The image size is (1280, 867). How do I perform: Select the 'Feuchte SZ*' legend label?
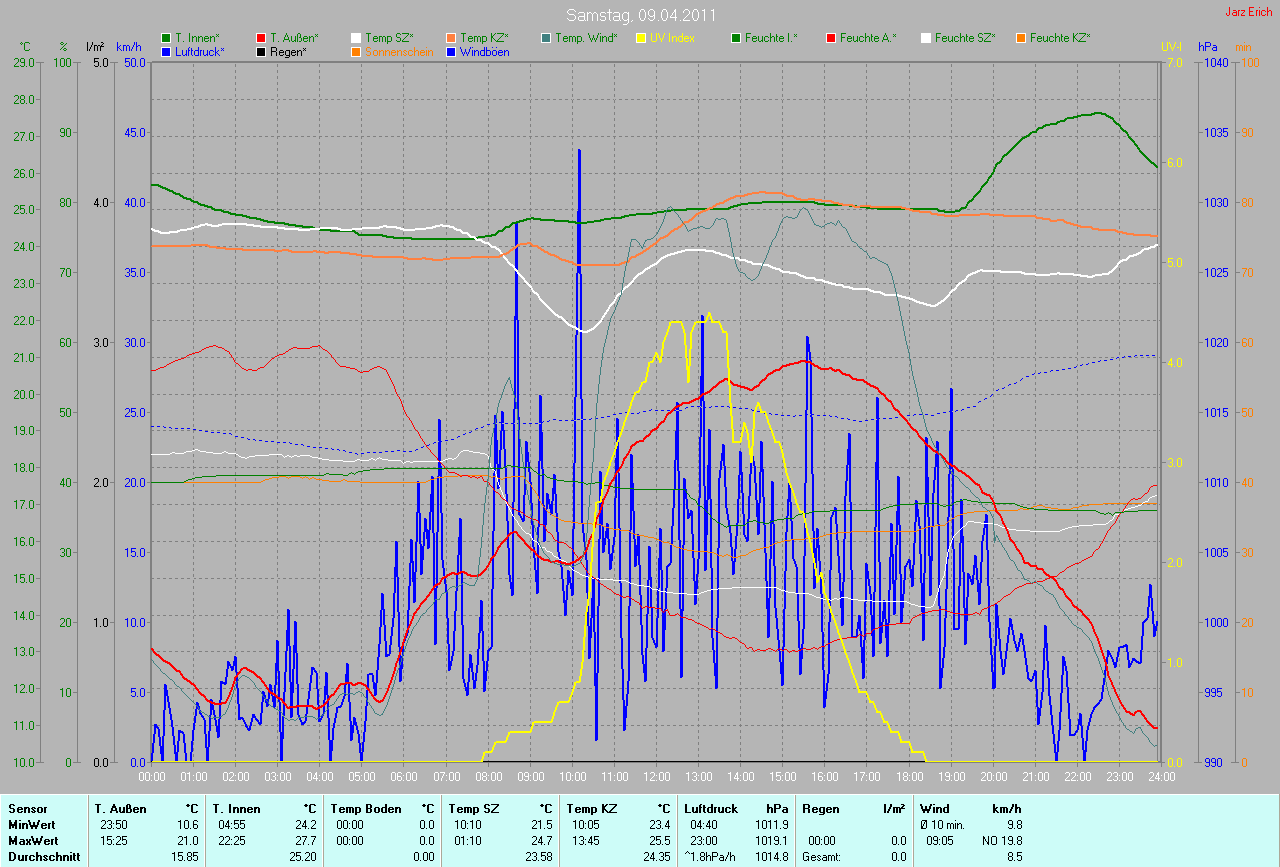click(965, 38)
